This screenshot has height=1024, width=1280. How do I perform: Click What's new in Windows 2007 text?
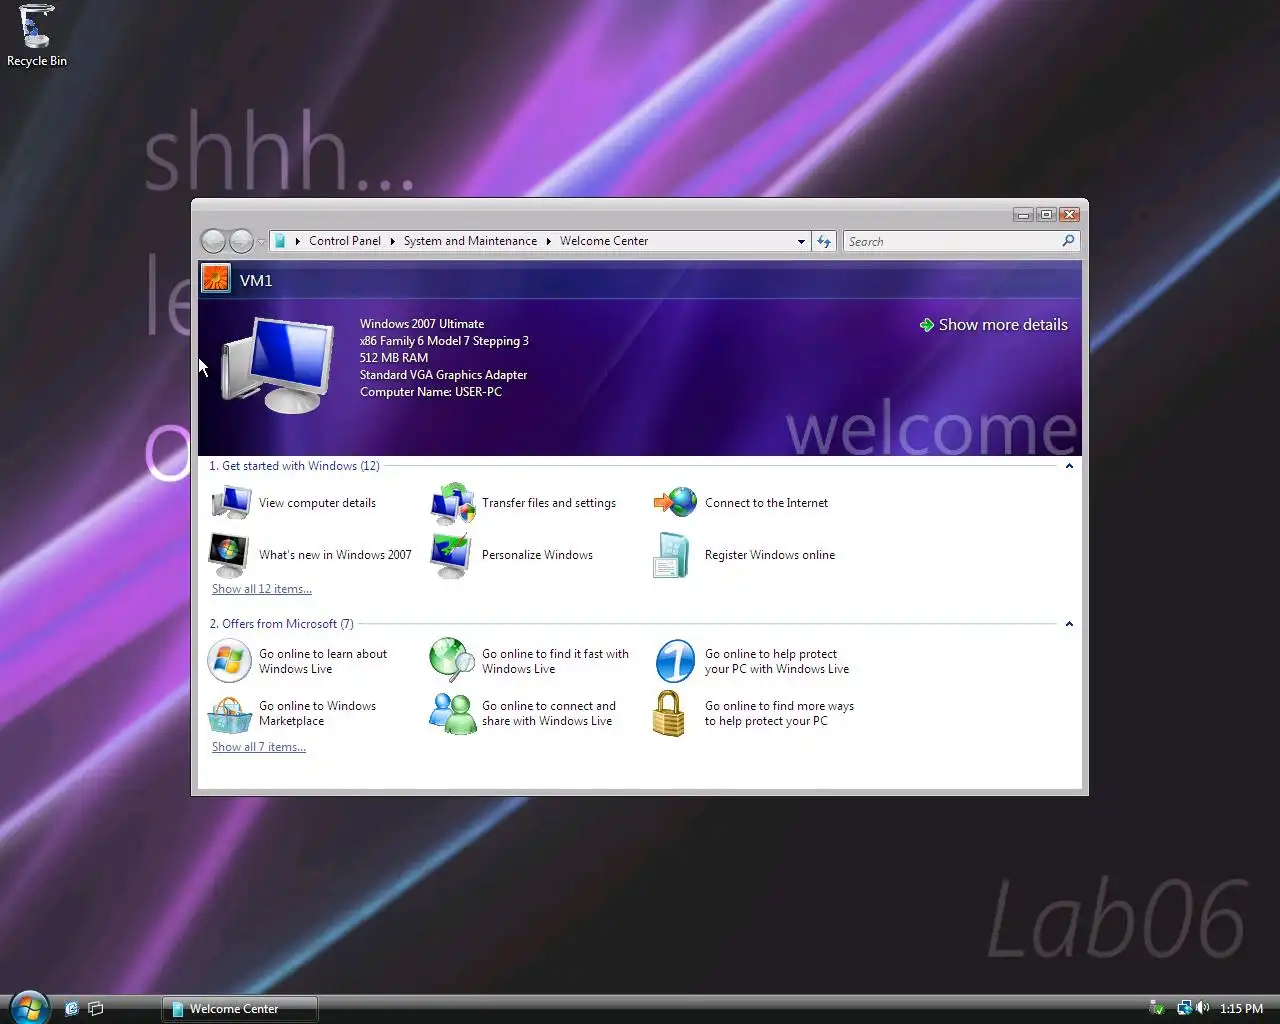[335, 555]
